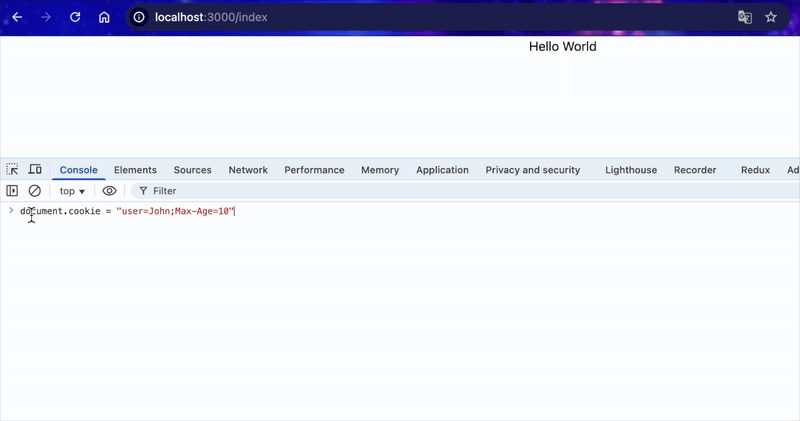
Task: Switch to the Elements tab
Action: 135,170
